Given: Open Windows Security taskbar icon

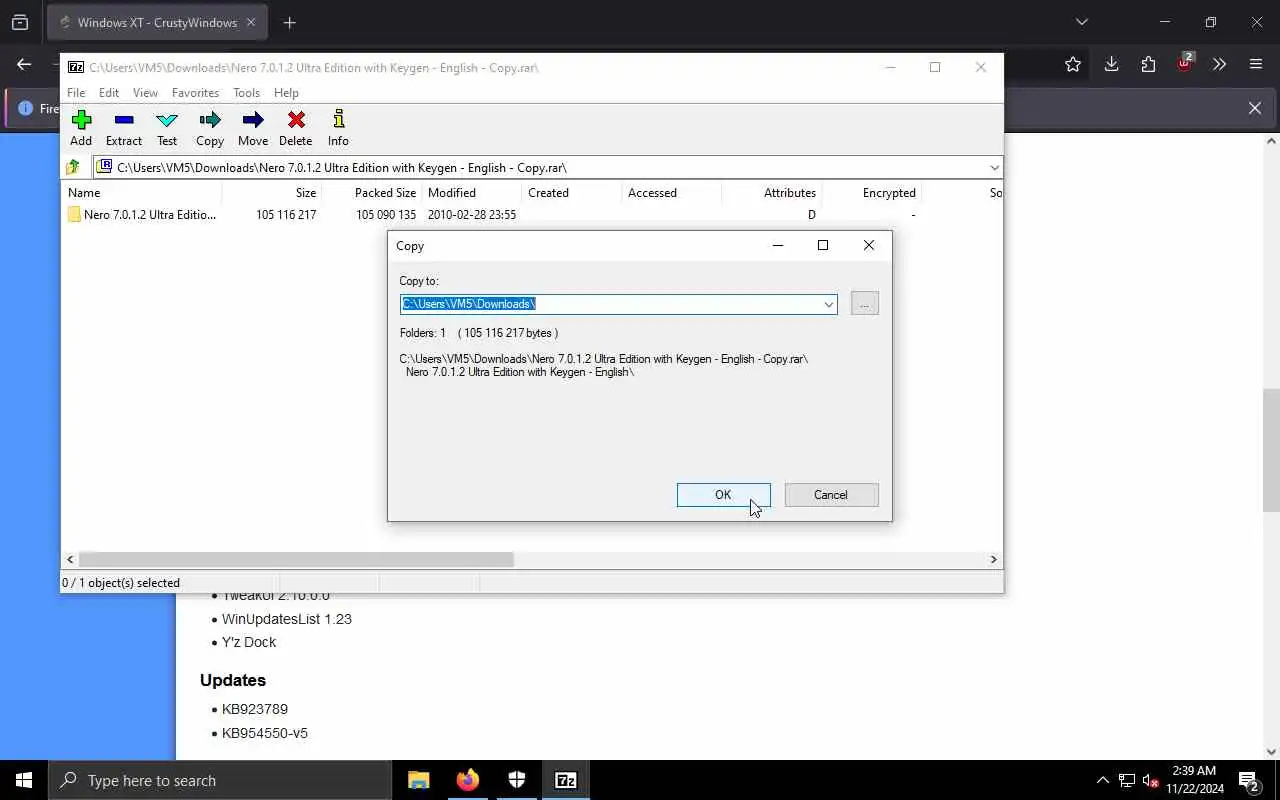Looking at the screenshot, I should pos(517,780).
